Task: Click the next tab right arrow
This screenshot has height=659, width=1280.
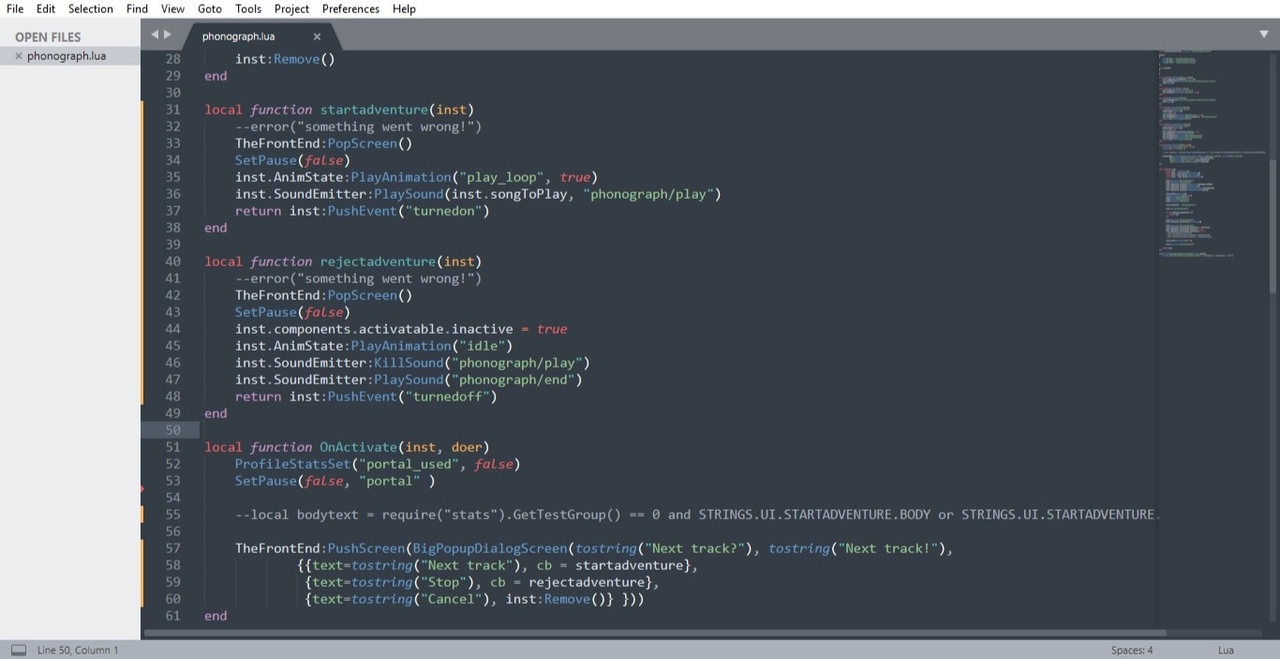Action: [x=167, y=35]
